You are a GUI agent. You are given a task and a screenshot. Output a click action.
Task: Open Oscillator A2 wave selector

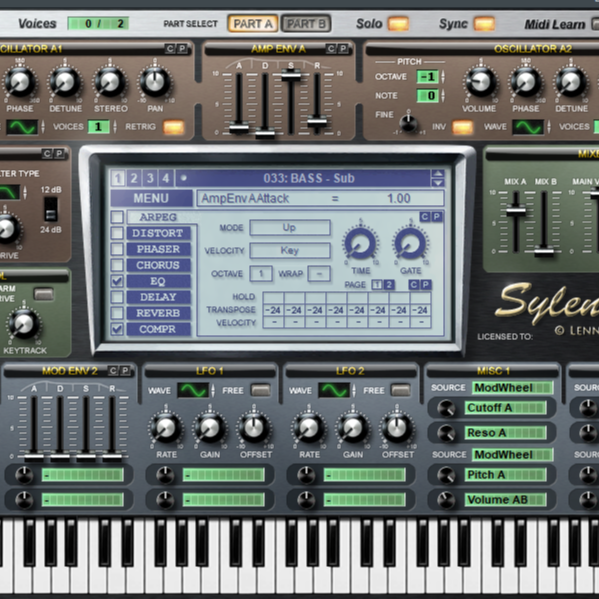pyautogui.click(x=528, y=127)
